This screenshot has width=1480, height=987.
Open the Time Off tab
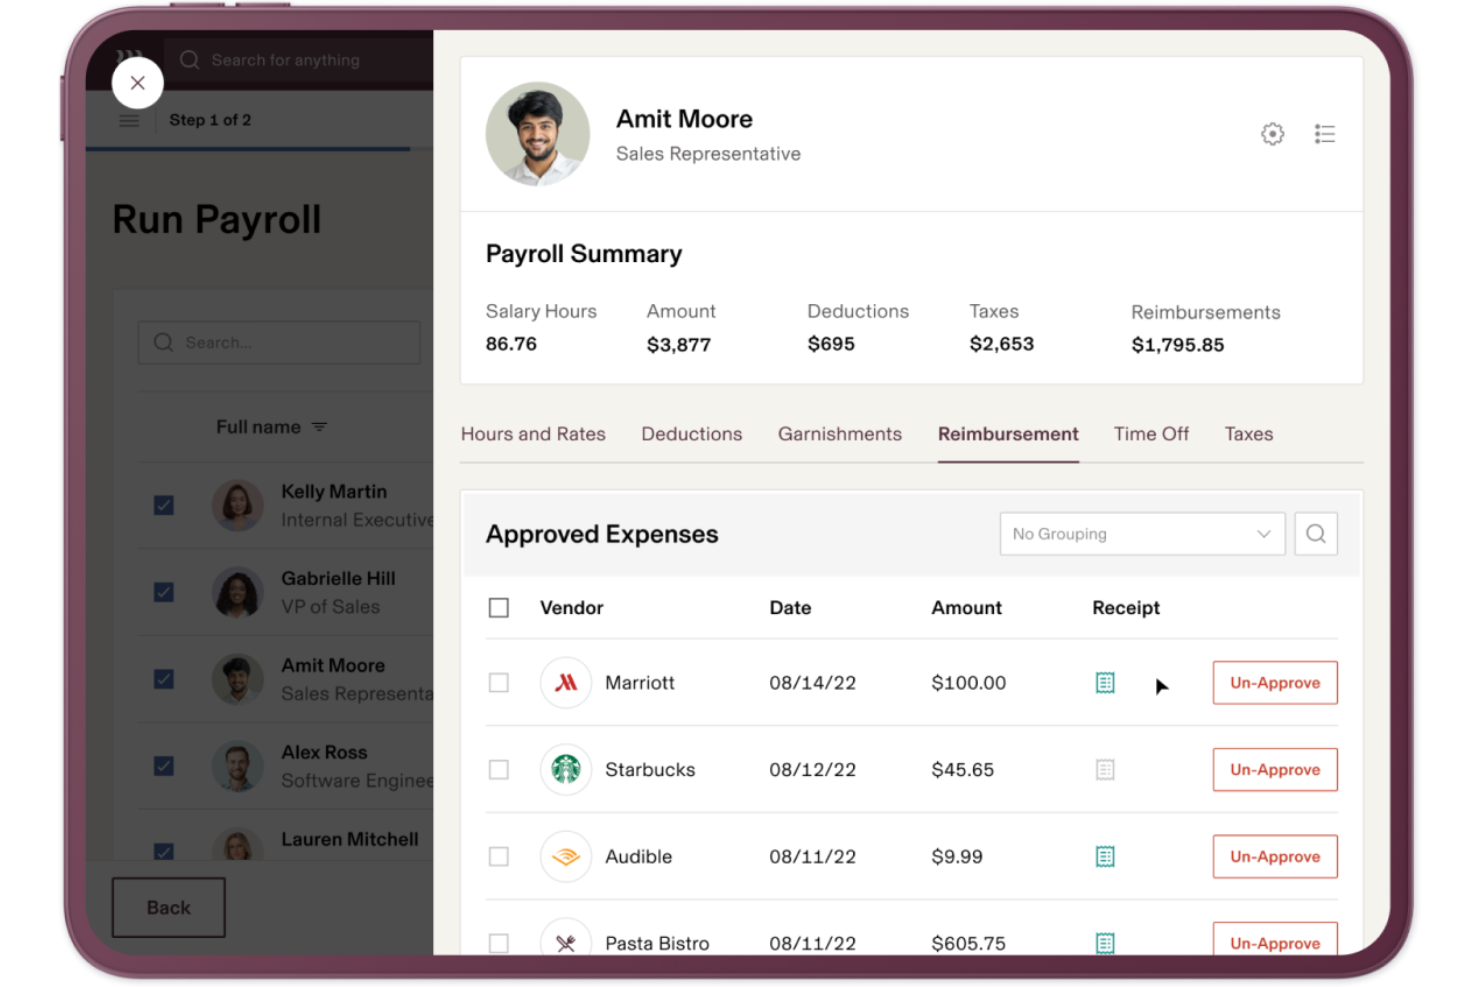1151,434
